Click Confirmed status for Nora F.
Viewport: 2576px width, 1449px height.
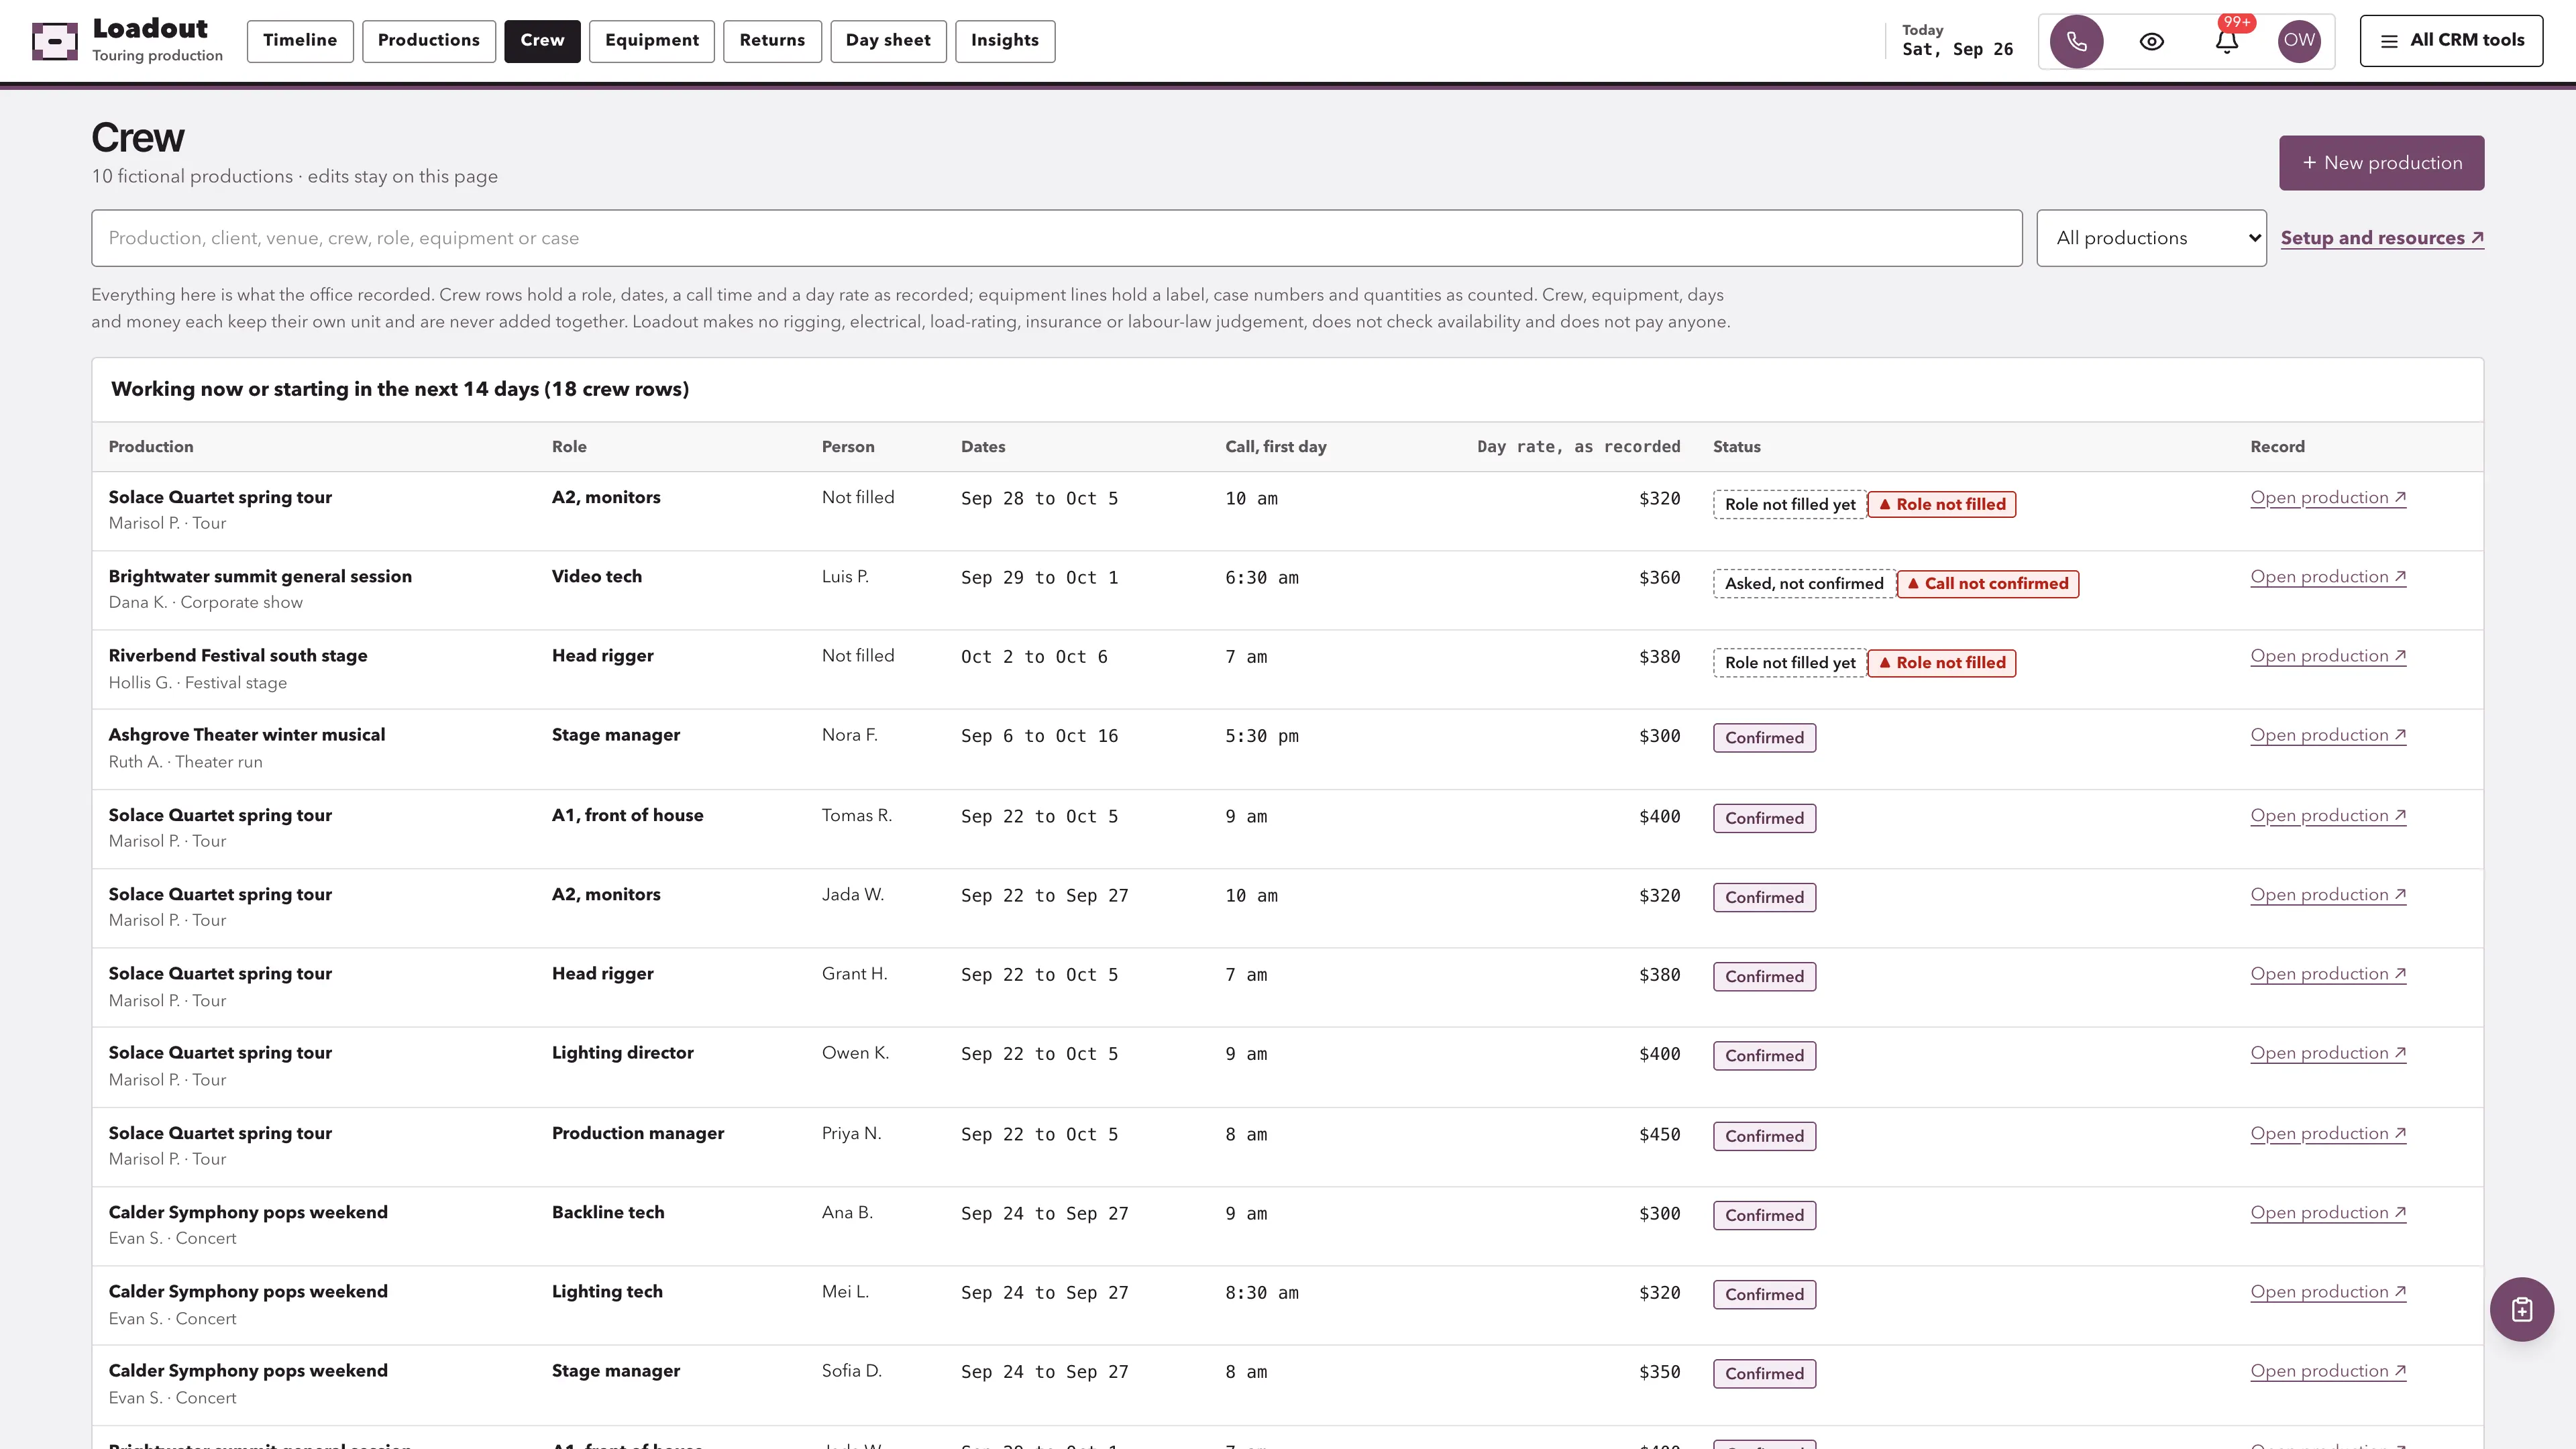[x=1764, y=738]
